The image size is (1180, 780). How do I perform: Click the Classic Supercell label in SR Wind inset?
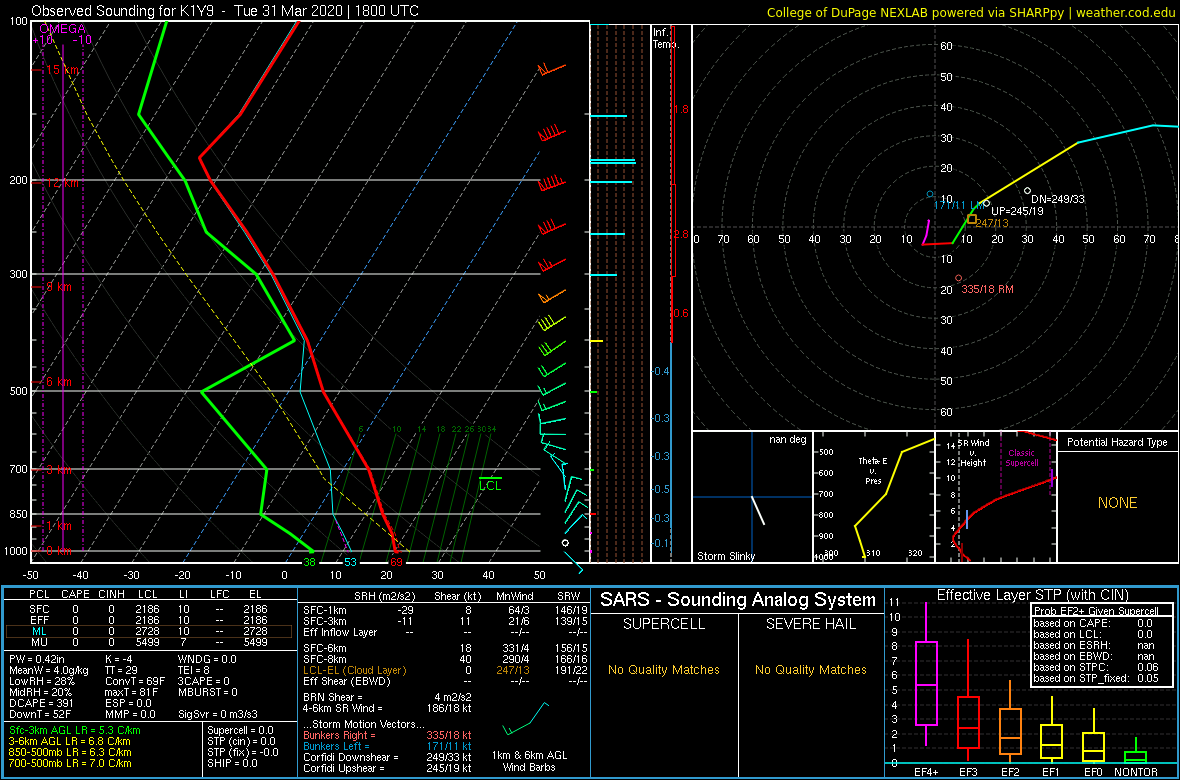click(1020, 459)
